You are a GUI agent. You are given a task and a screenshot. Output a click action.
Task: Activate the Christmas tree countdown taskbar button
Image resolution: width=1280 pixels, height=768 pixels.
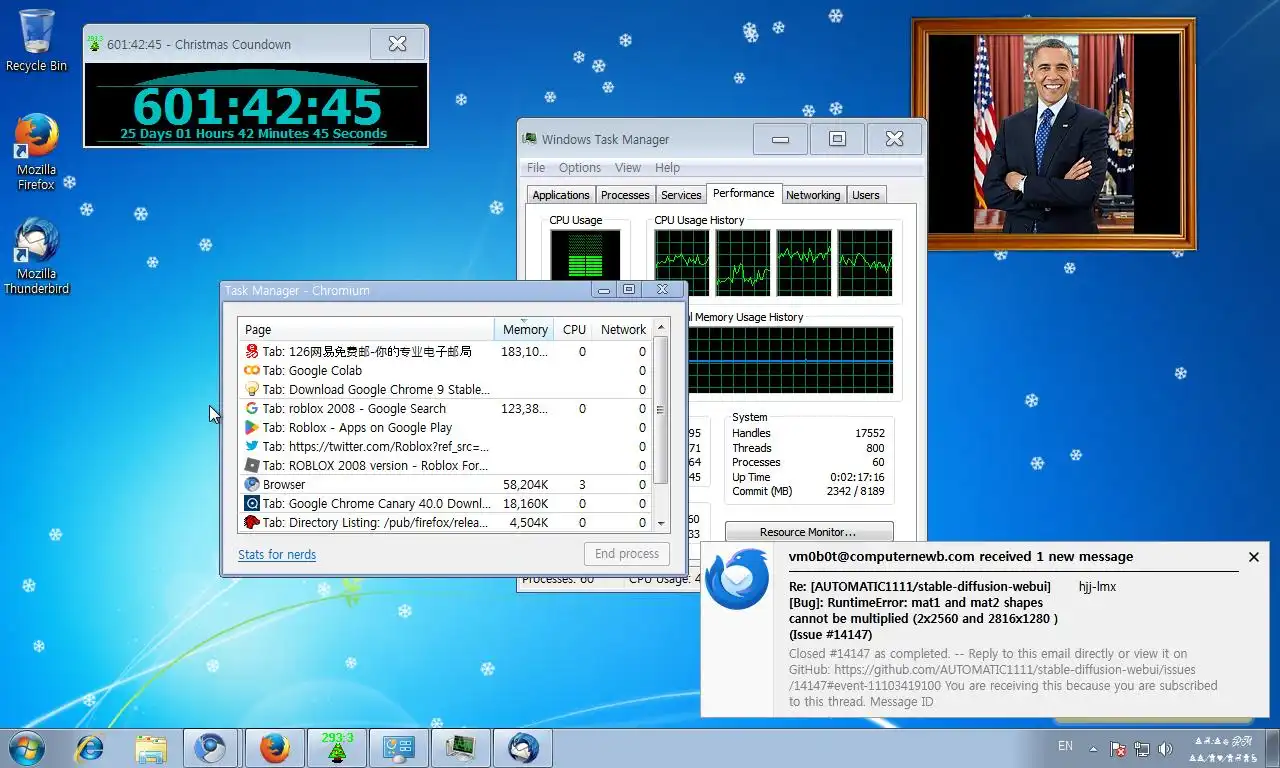coord(337,748)
